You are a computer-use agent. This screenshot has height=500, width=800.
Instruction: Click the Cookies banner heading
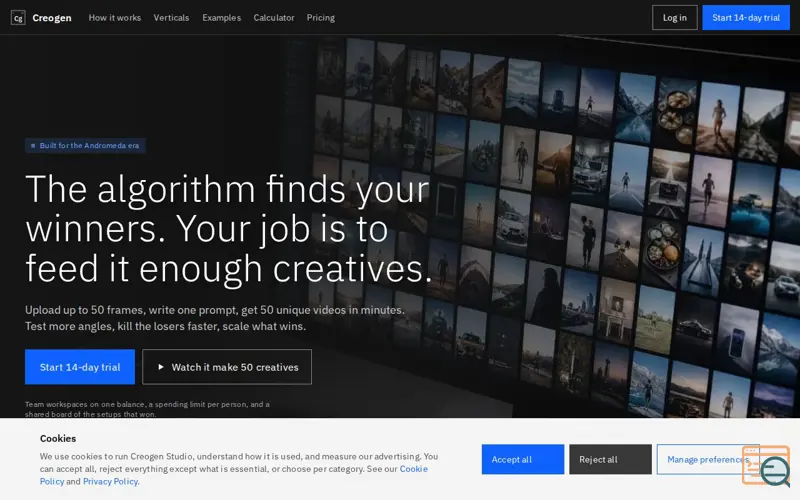point(58,439)
